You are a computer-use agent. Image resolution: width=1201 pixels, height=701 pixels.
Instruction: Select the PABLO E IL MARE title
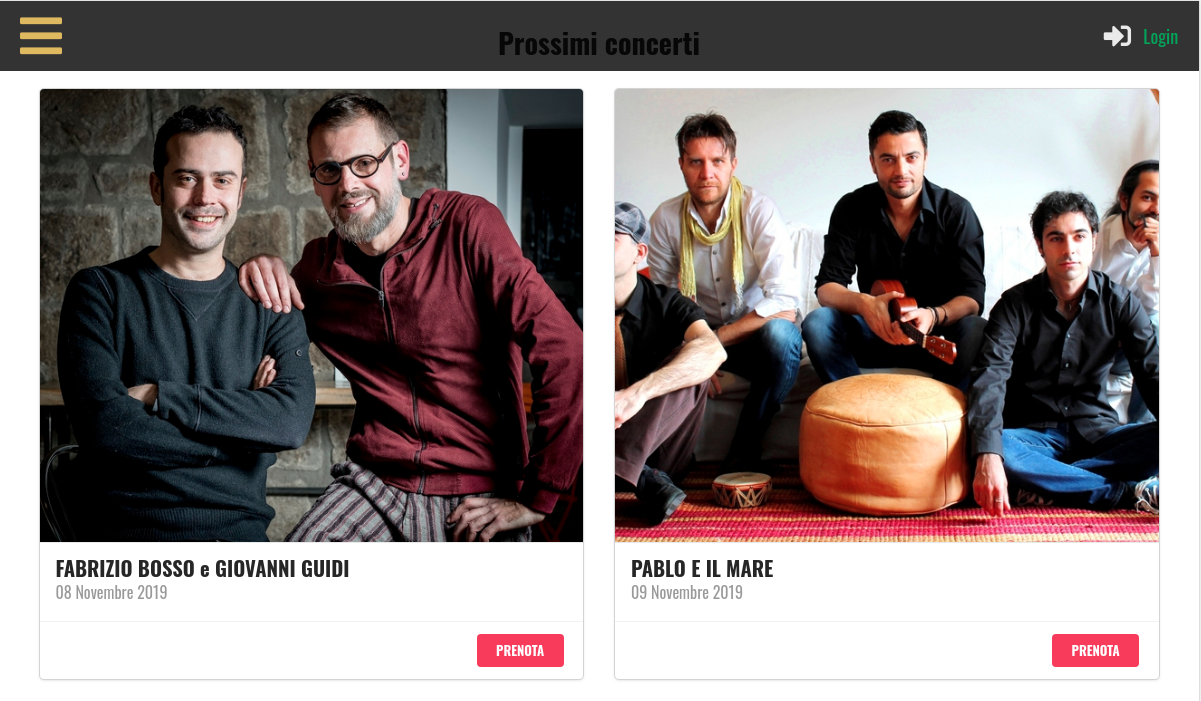[702, 569]
